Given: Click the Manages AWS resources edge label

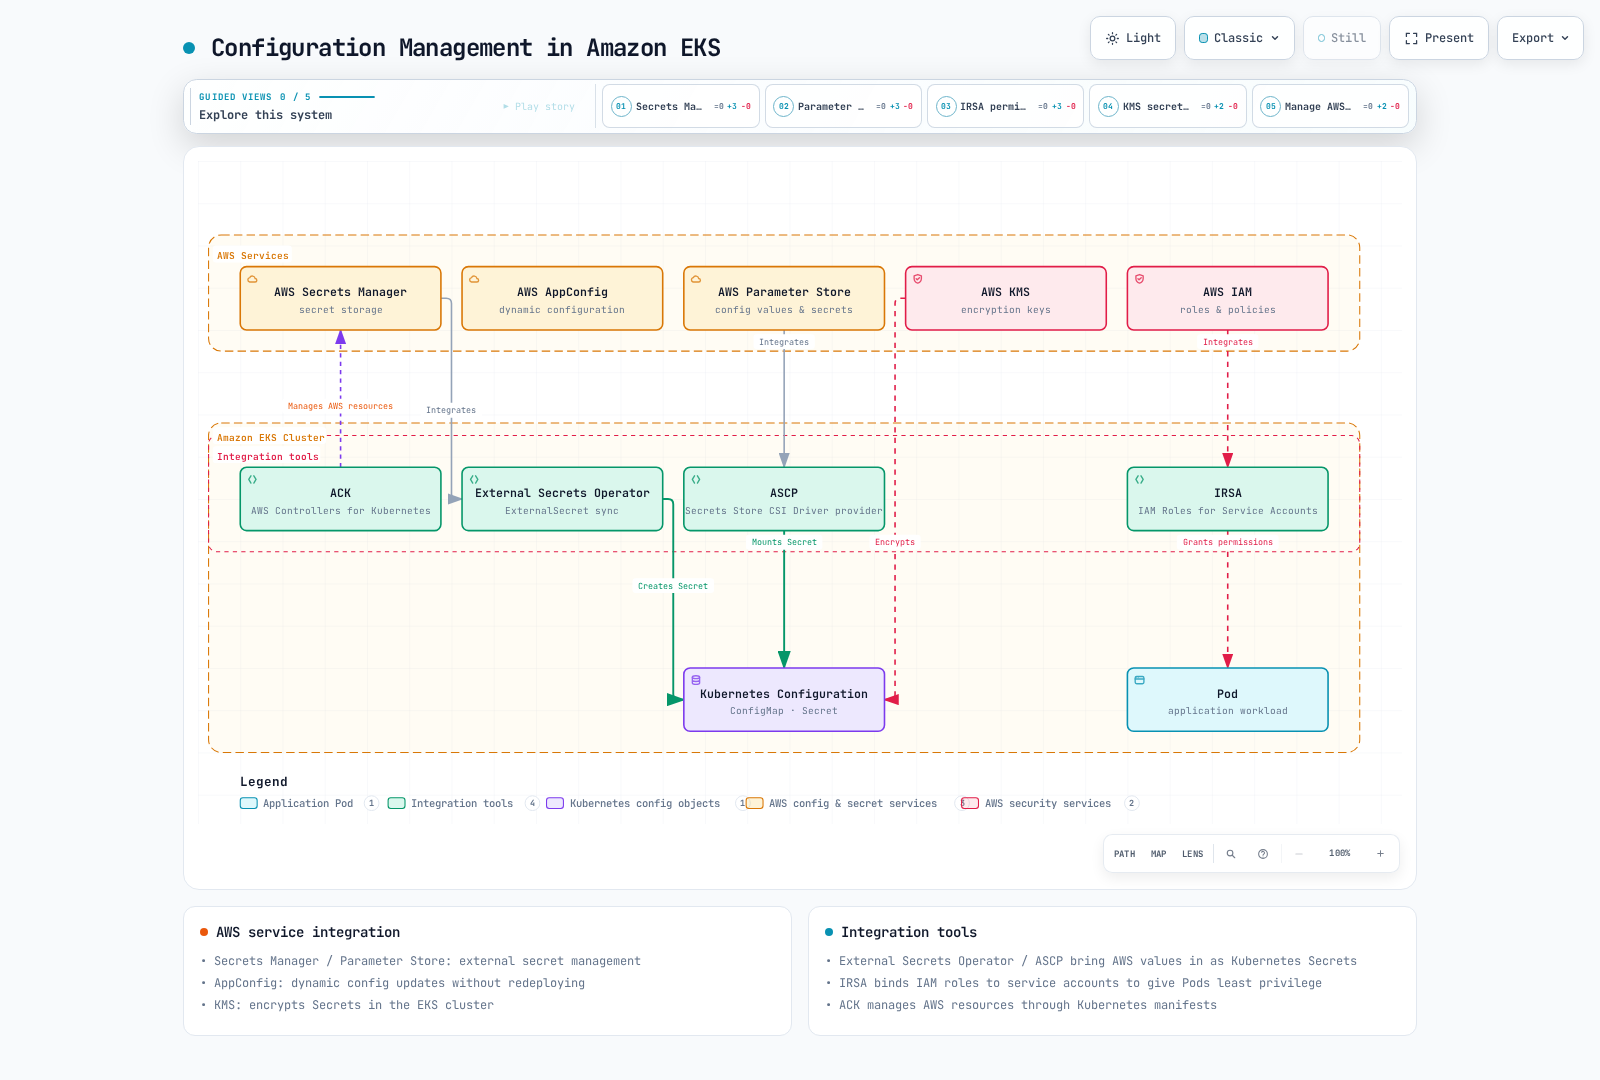Looking at the screenshot, I should [x=340, y=406].
